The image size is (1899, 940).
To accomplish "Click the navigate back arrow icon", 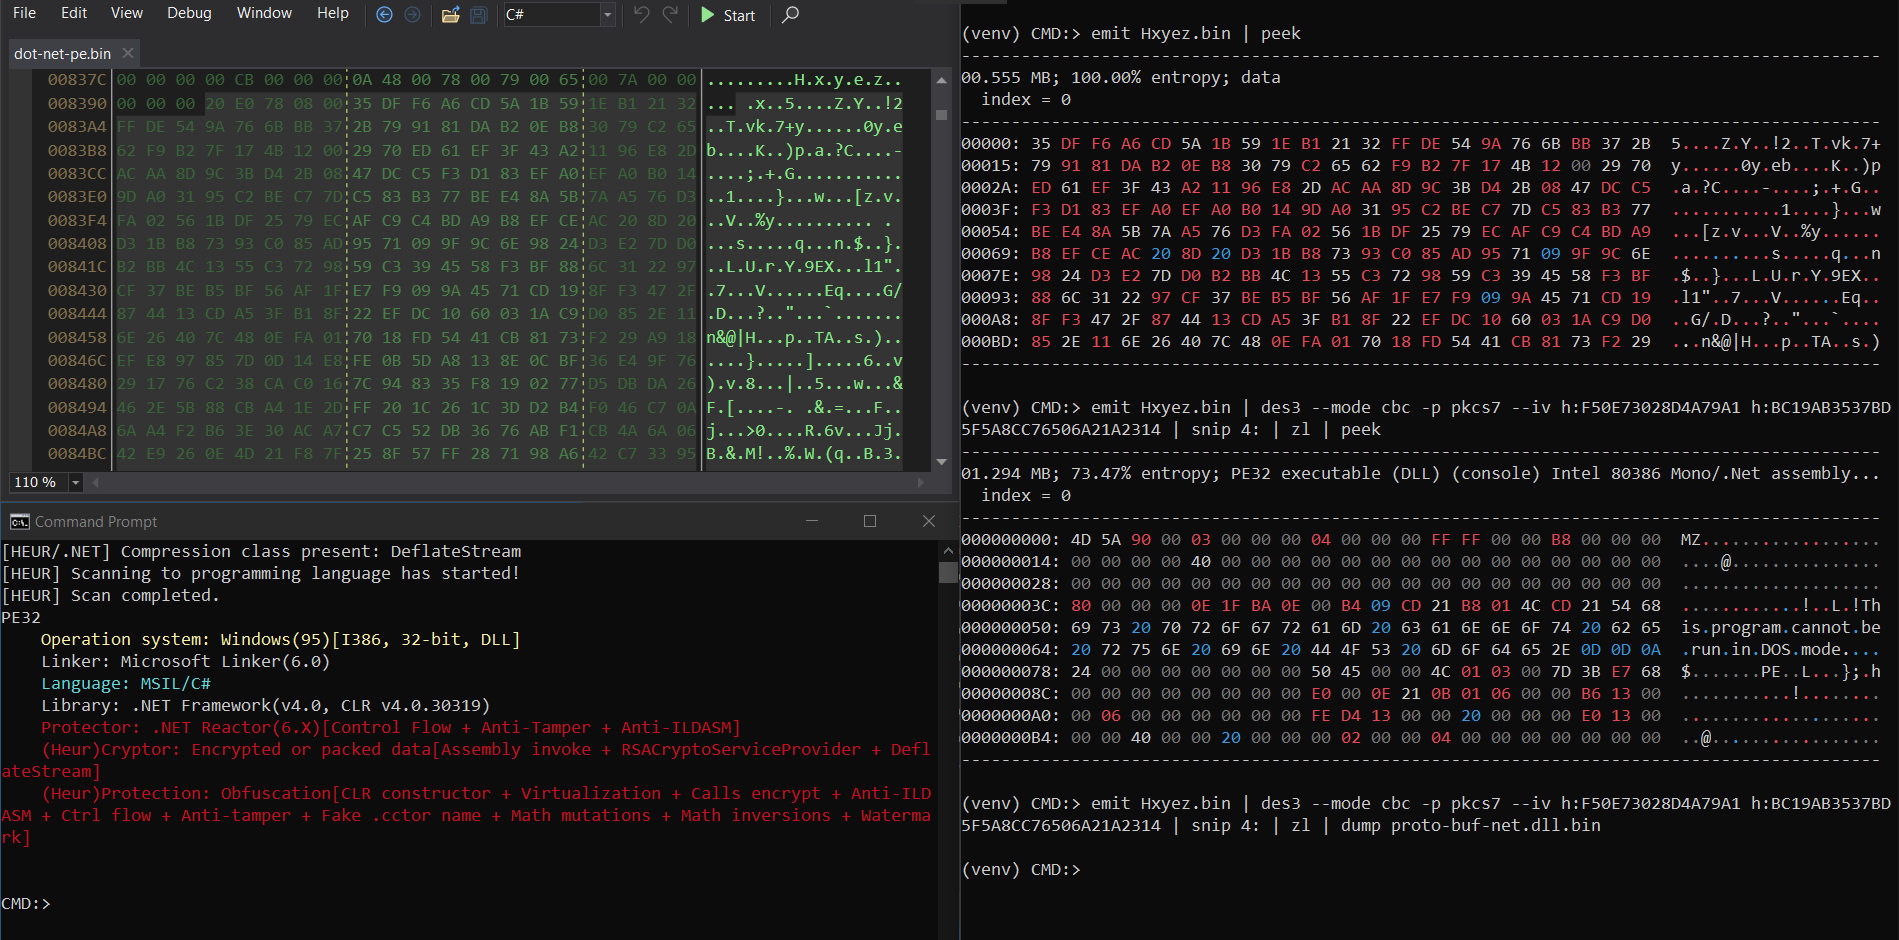I will tap(384, 15).
